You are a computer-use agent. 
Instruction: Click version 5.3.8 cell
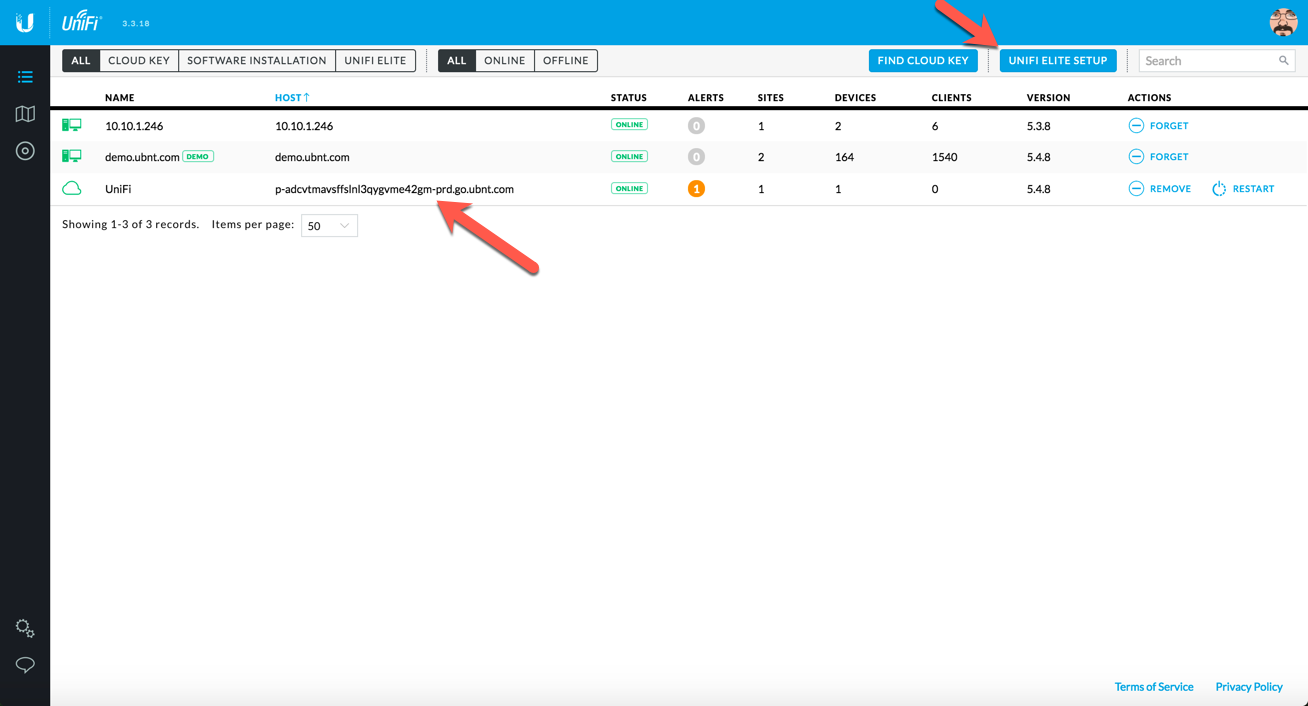point(1040,126)
